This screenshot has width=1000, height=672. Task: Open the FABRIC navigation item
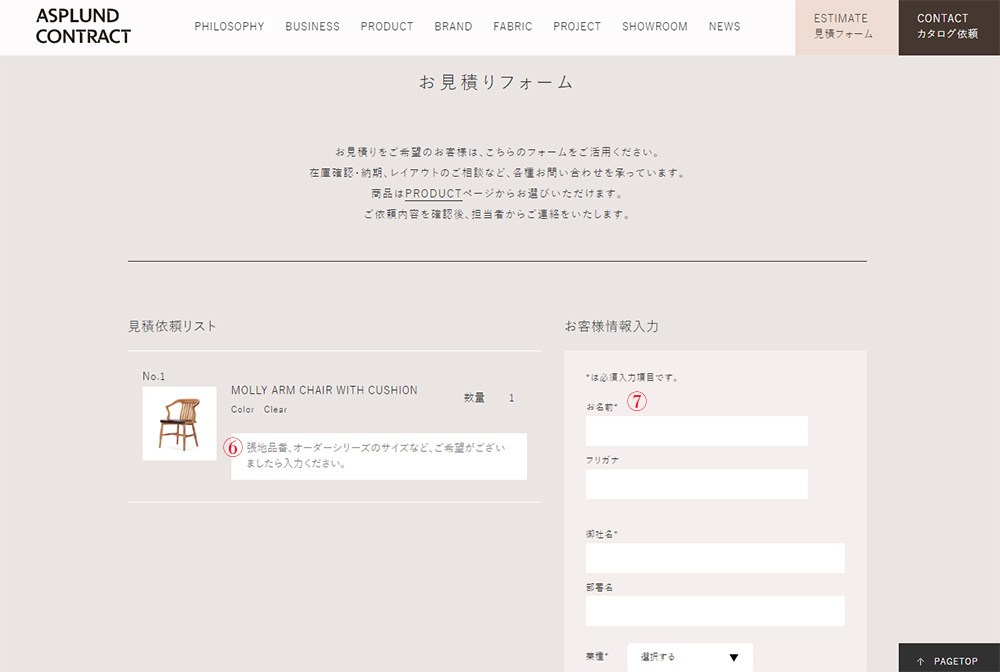tap(513, 27)
